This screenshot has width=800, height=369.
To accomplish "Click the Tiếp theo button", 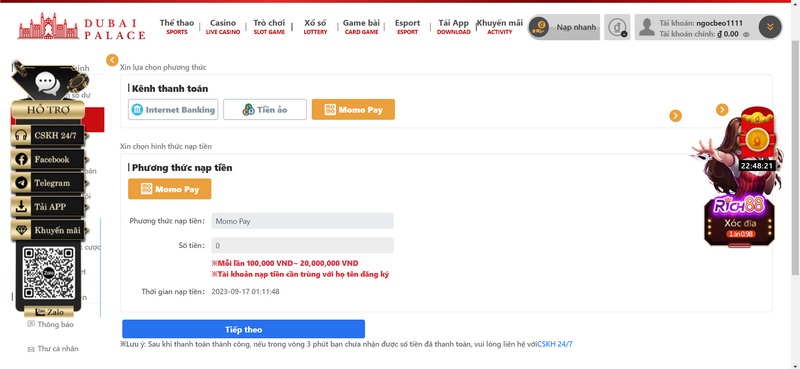I will [243, 329].
